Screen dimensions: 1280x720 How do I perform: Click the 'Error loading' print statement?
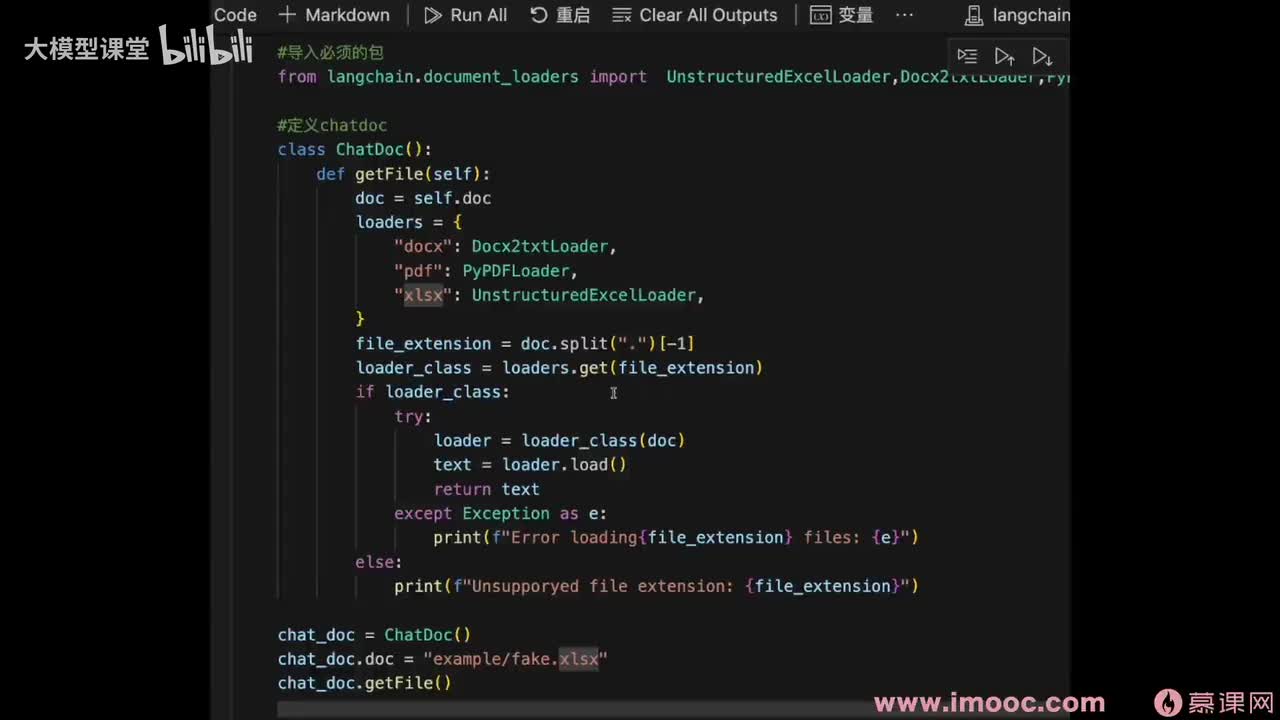[x=676, y=537]
